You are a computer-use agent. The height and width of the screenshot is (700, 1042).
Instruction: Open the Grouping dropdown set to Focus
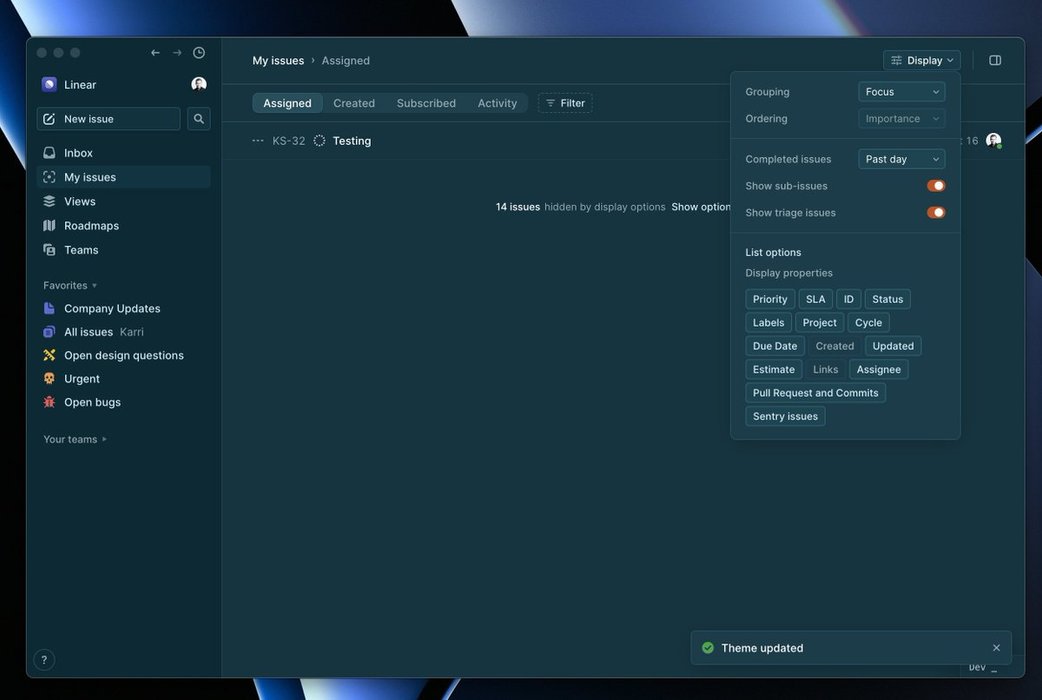coord(901,92)
